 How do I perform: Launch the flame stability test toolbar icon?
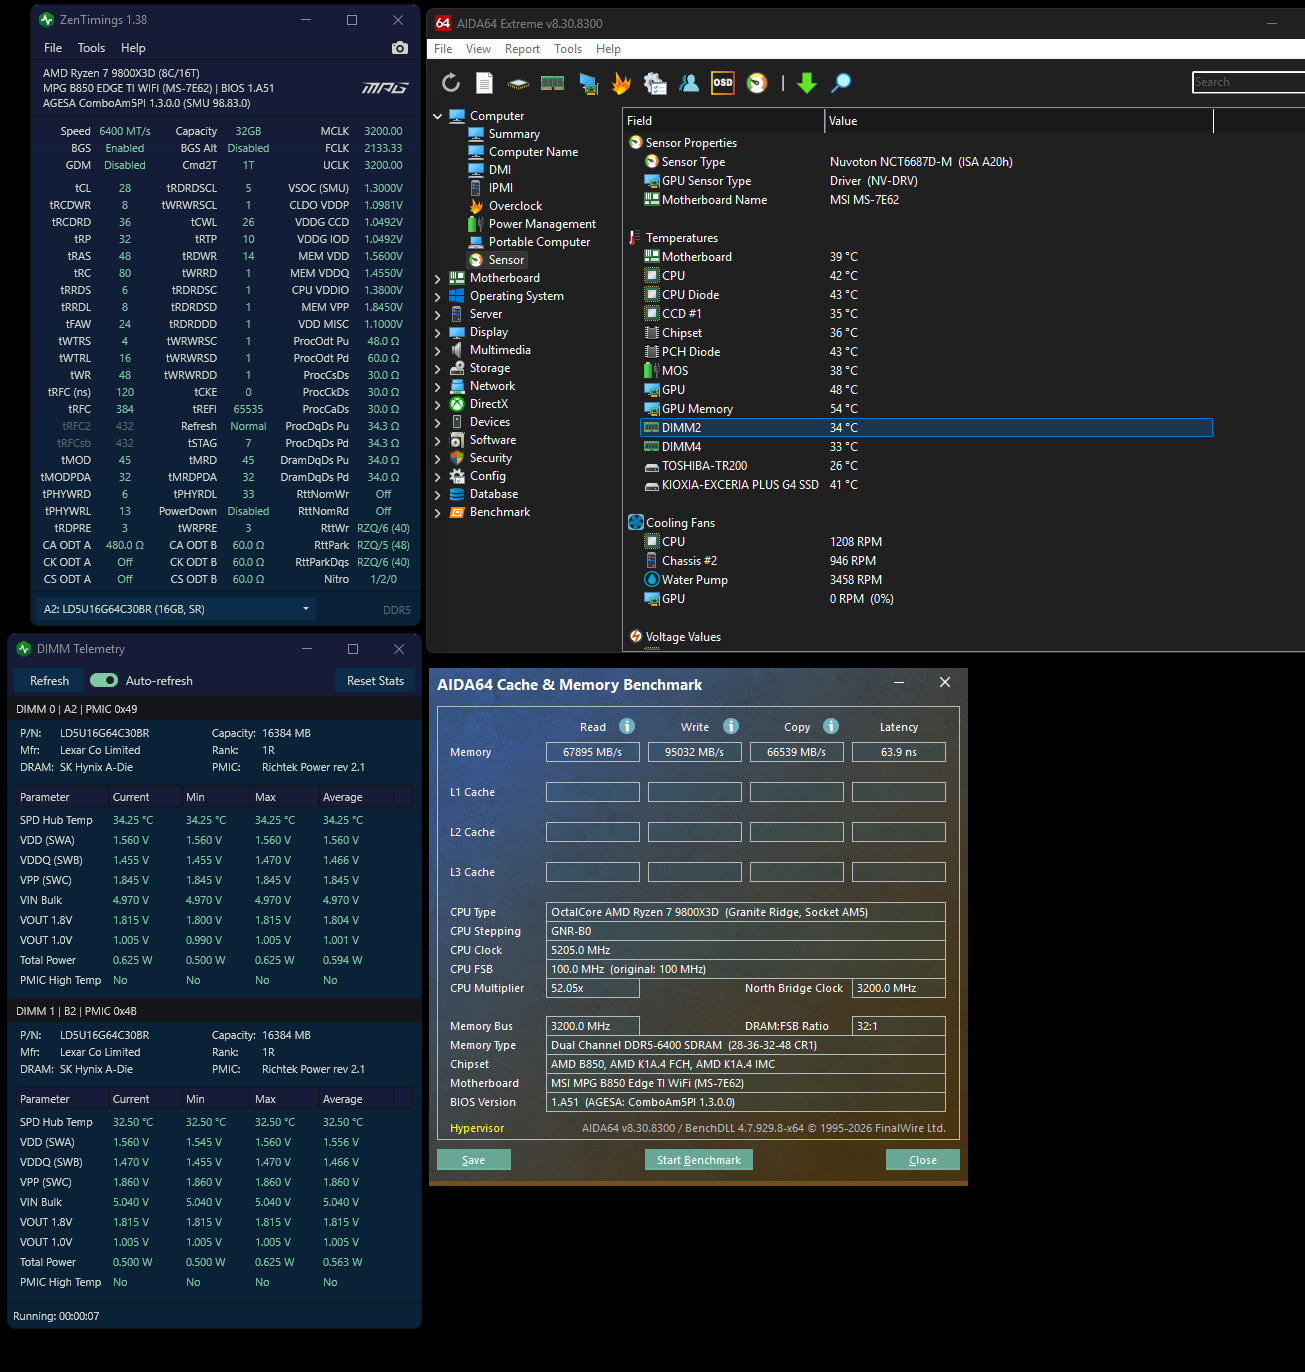tap(621, 83)
